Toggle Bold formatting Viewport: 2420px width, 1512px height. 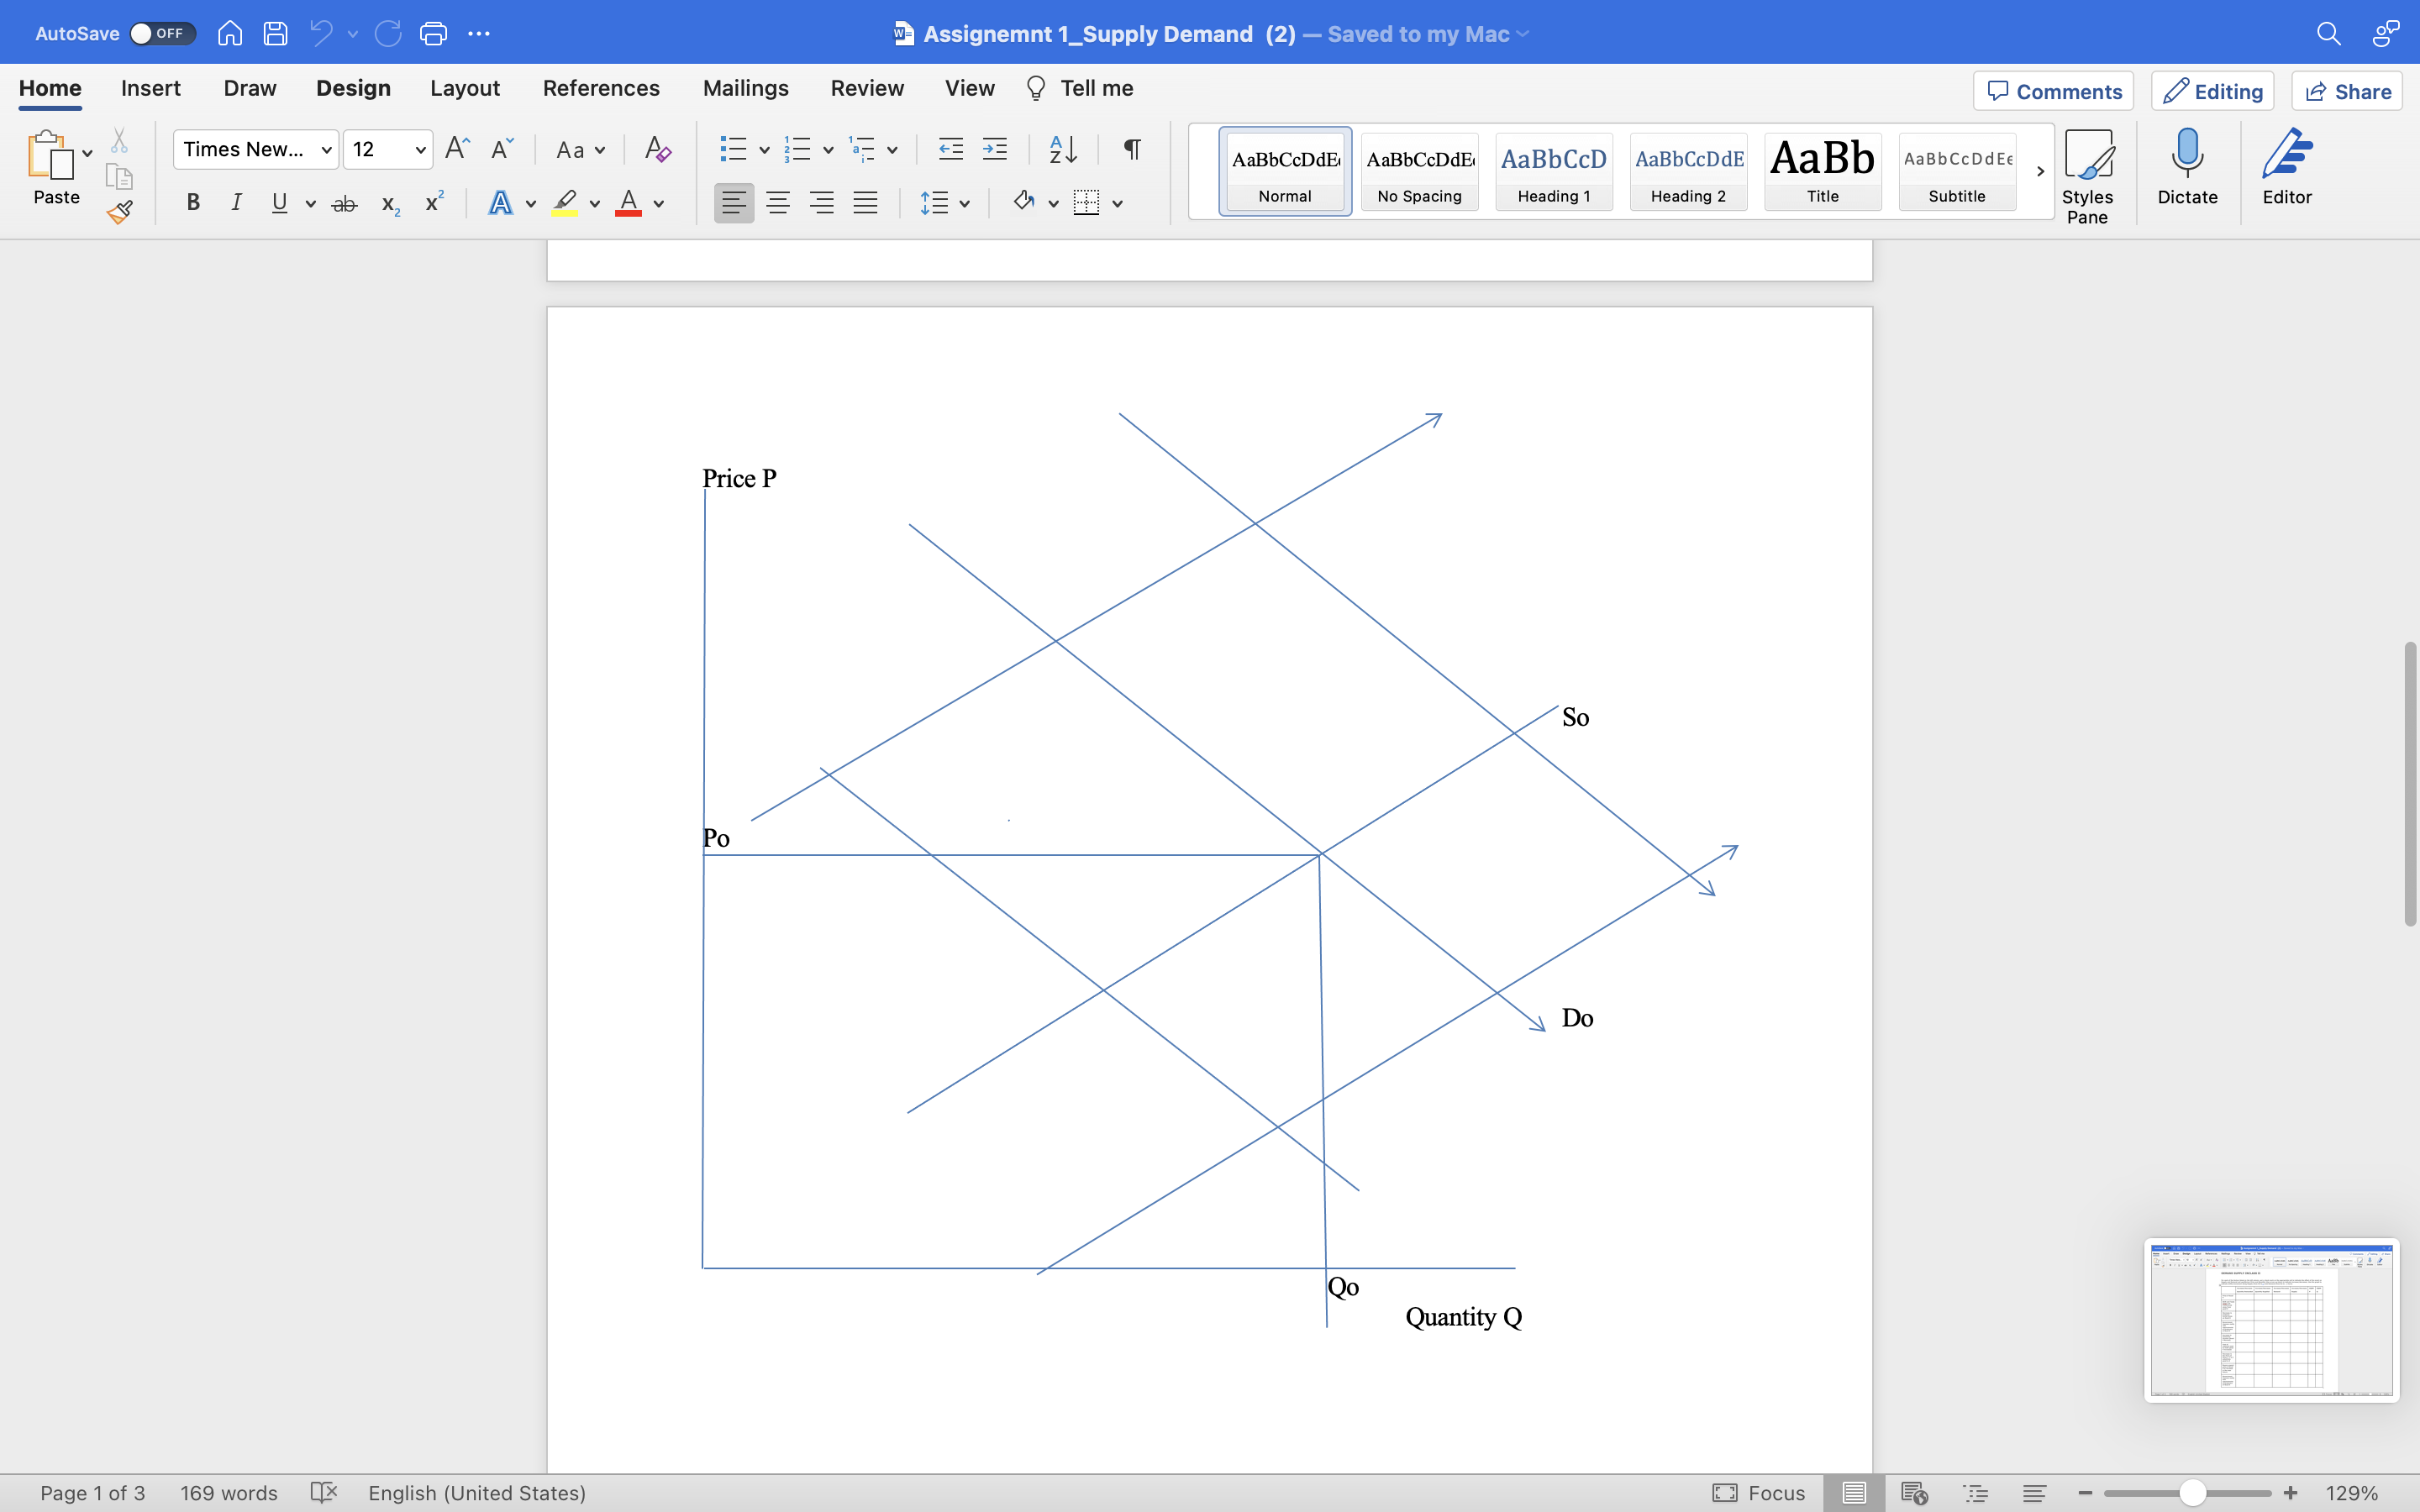[x=193, y=203]
